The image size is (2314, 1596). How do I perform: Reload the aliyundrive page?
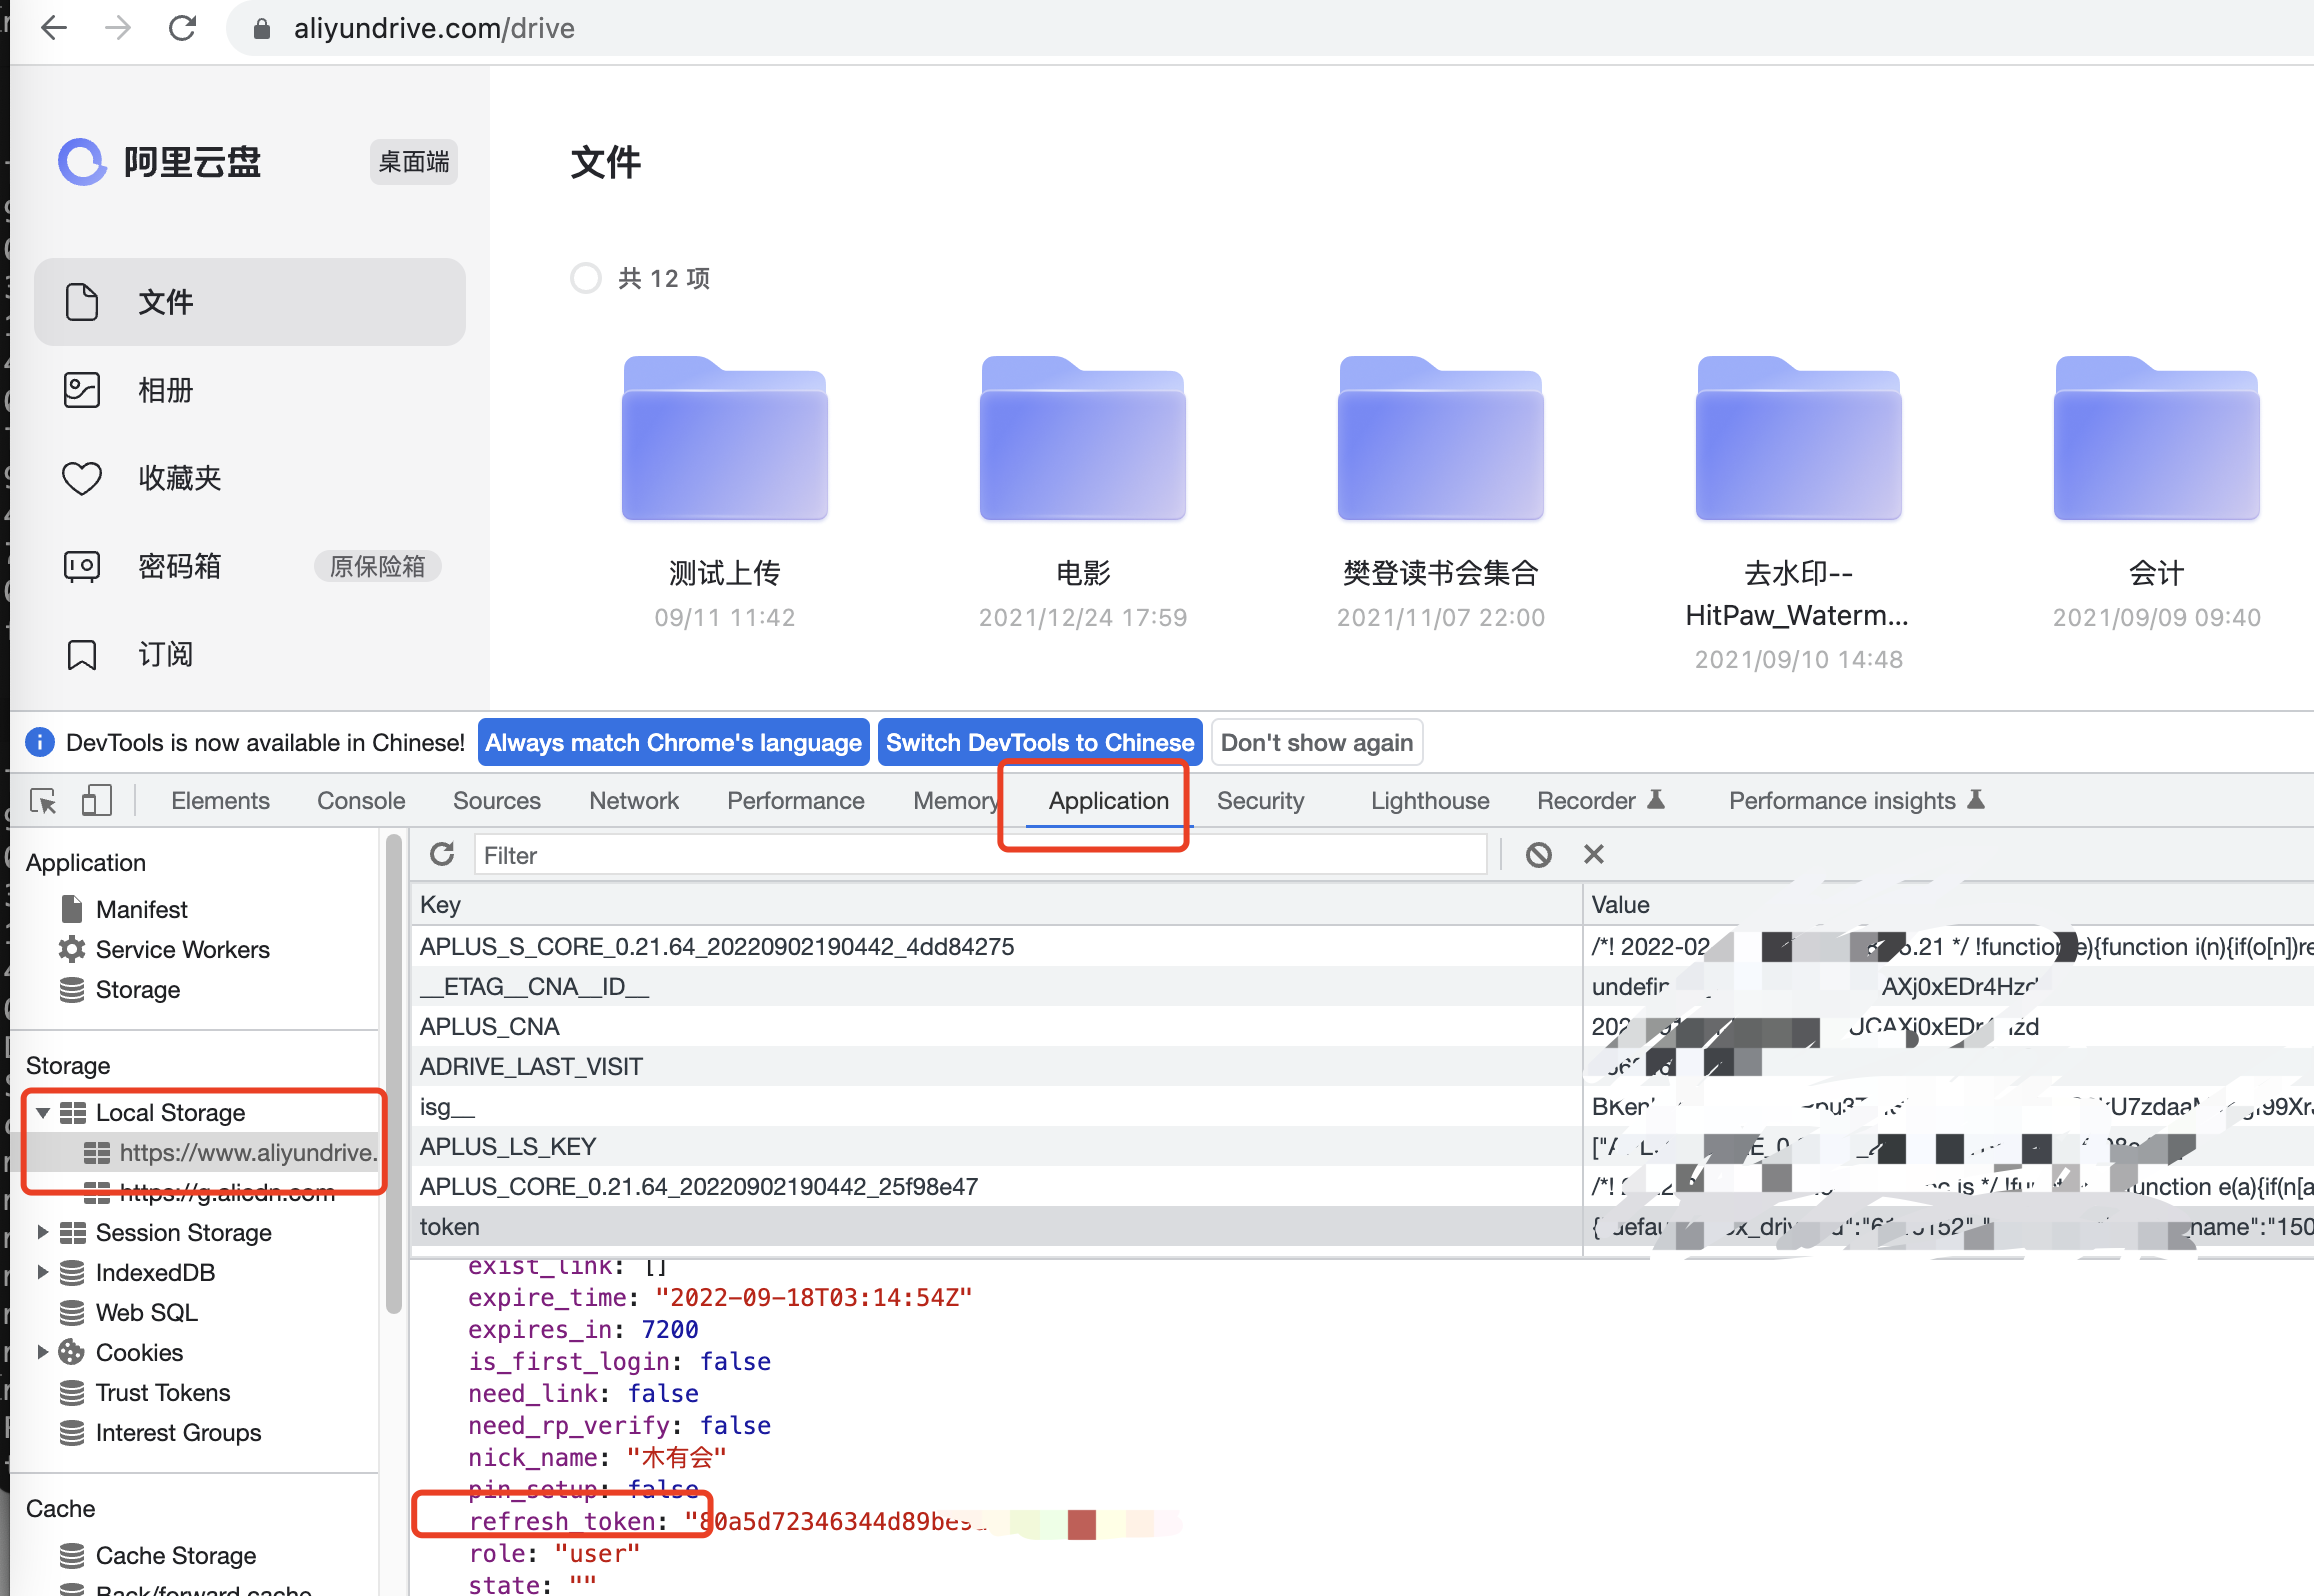(x=182, y=28)
